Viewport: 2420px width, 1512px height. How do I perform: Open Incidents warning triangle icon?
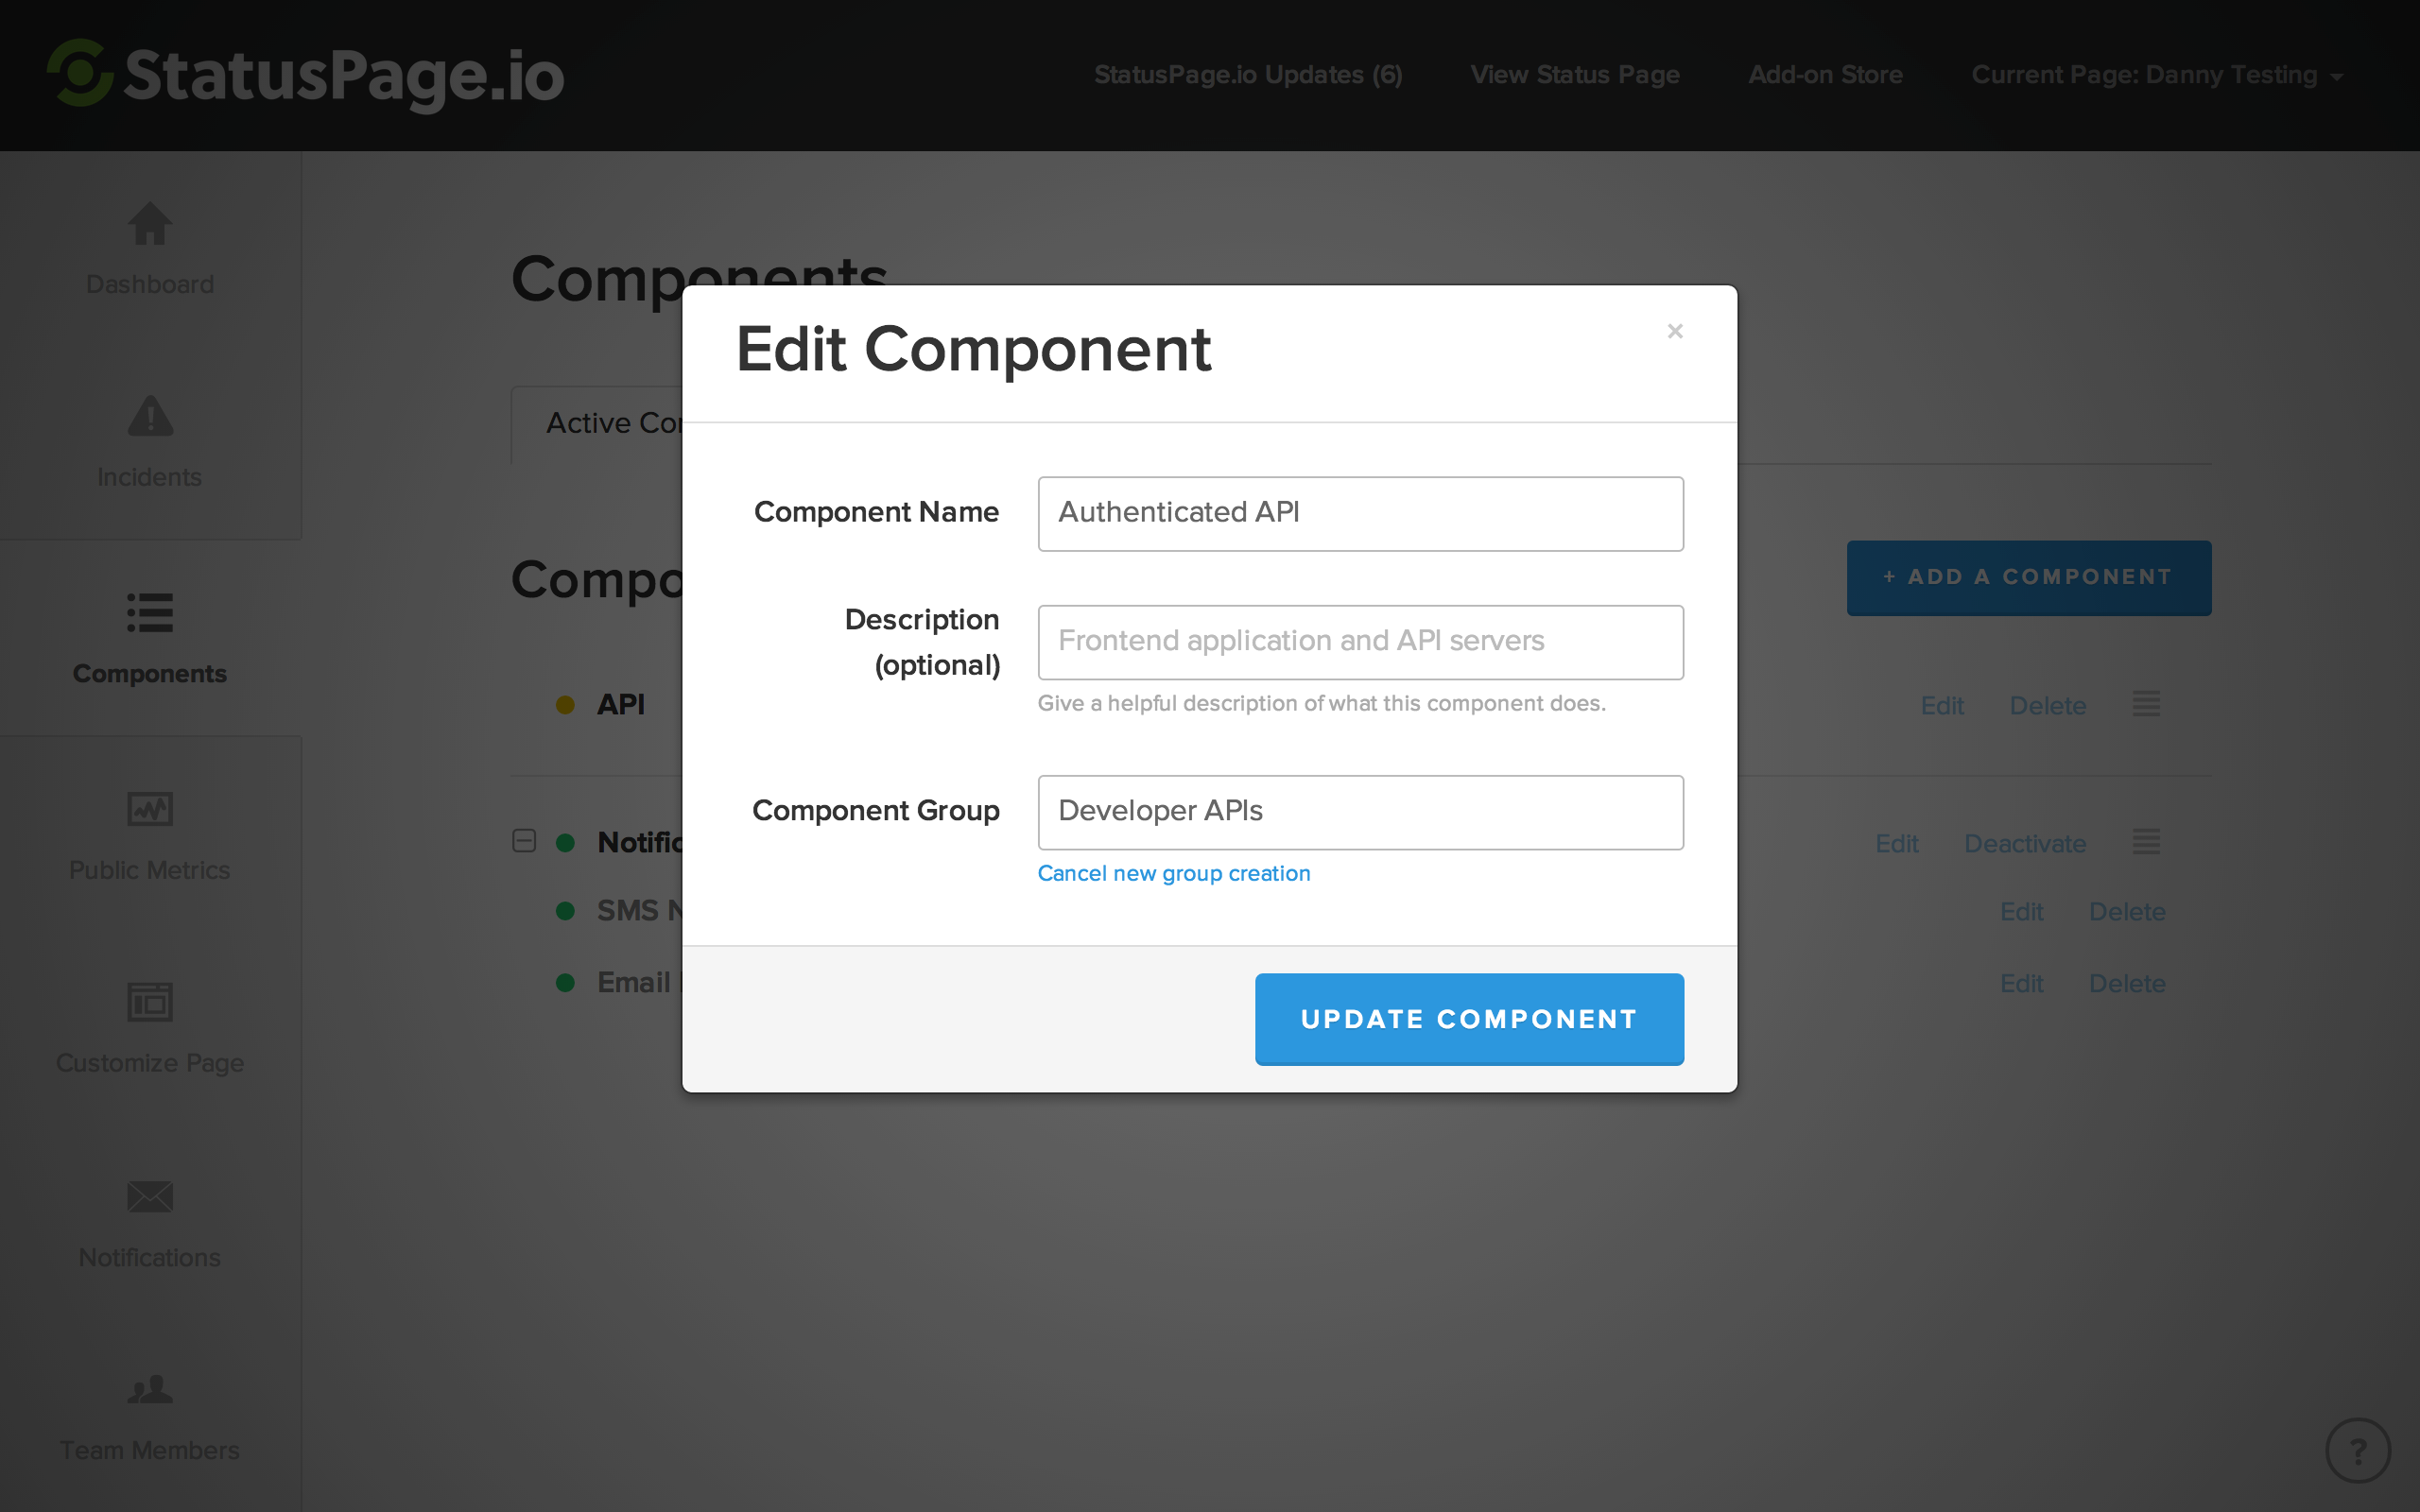(x=150, y=416)
